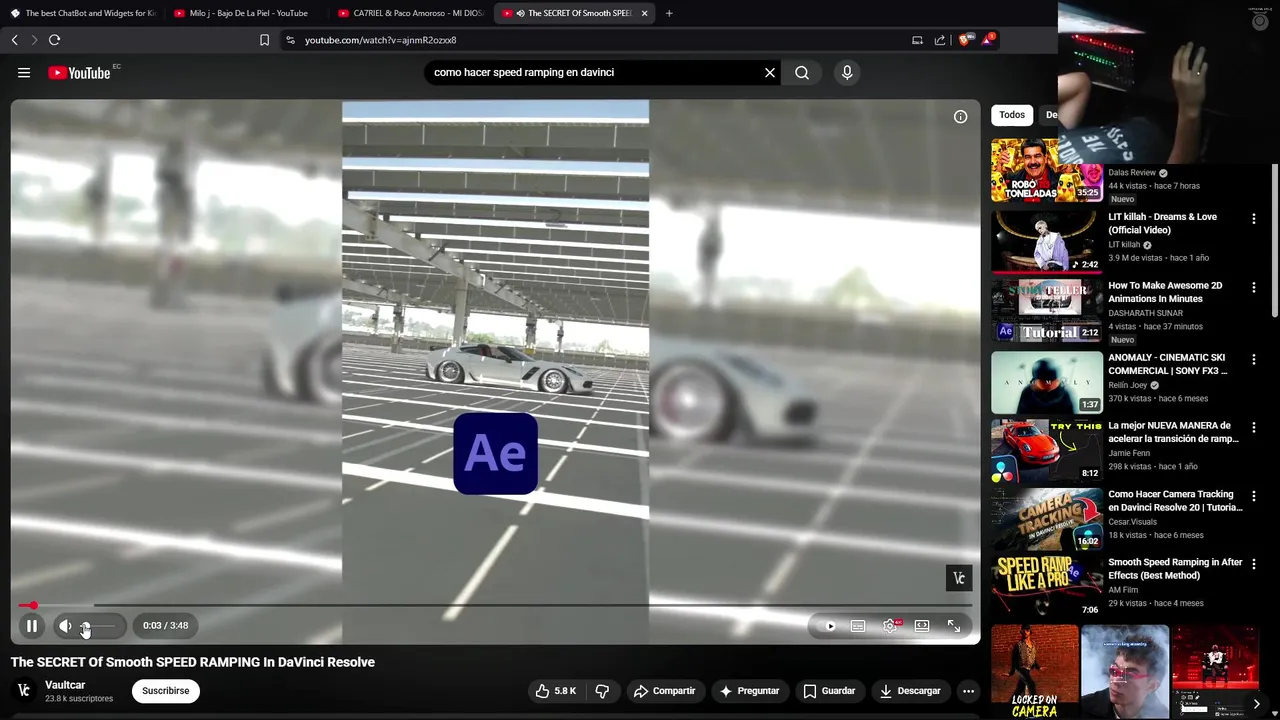Click the address bar URL

(380, 40)
